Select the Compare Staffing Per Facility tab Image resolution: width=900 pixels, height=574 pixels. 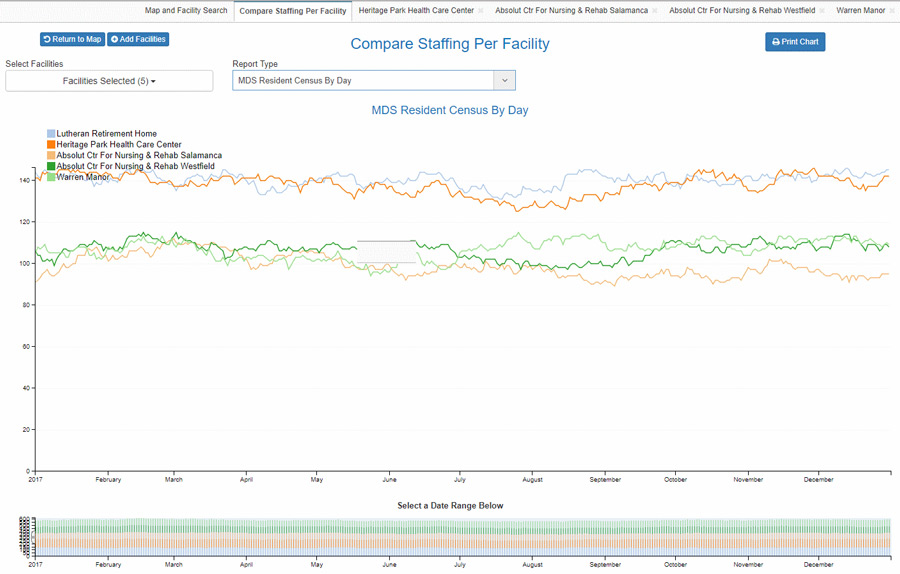click(293, 11)
